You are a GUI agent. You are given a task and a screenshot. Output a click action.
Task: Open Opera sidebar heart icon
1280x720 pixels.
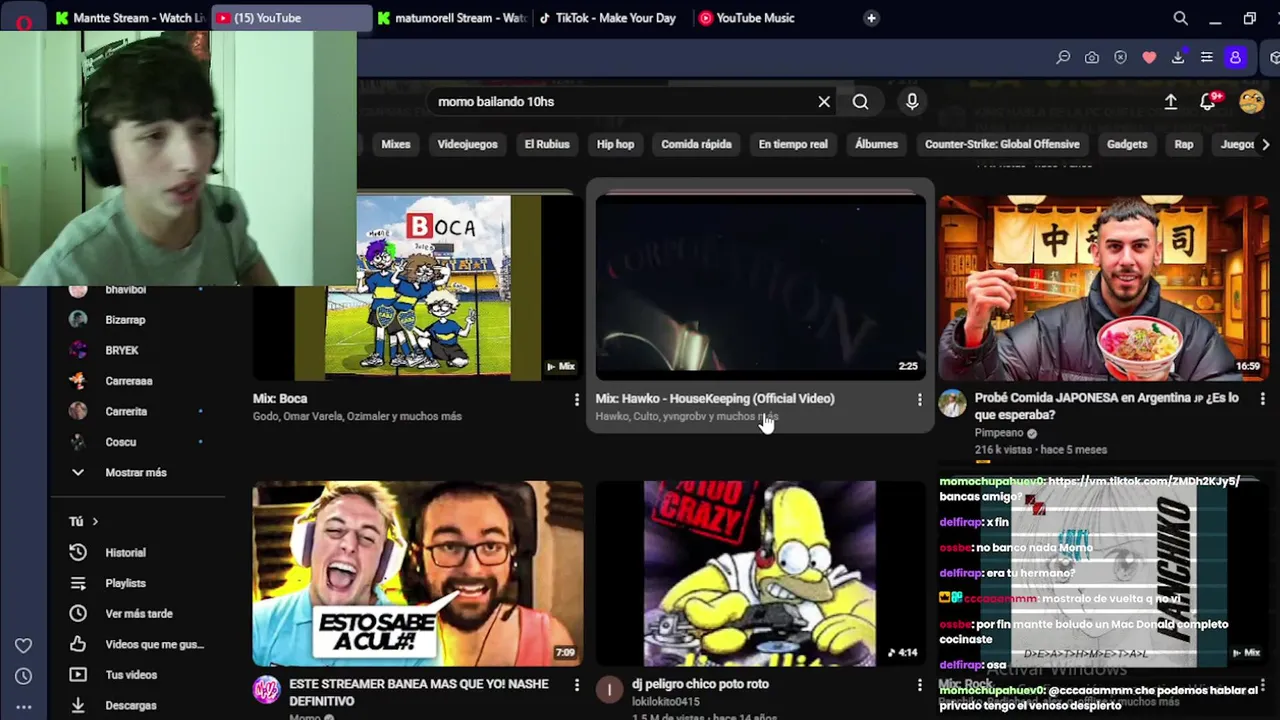[23, 646]
